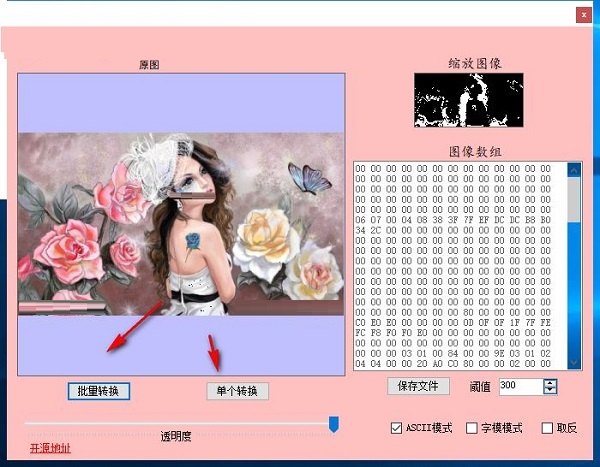The width and height of the screenshot is (600, 467).
Task: Click the 阈值 label
Action: [x=480, y=387]
